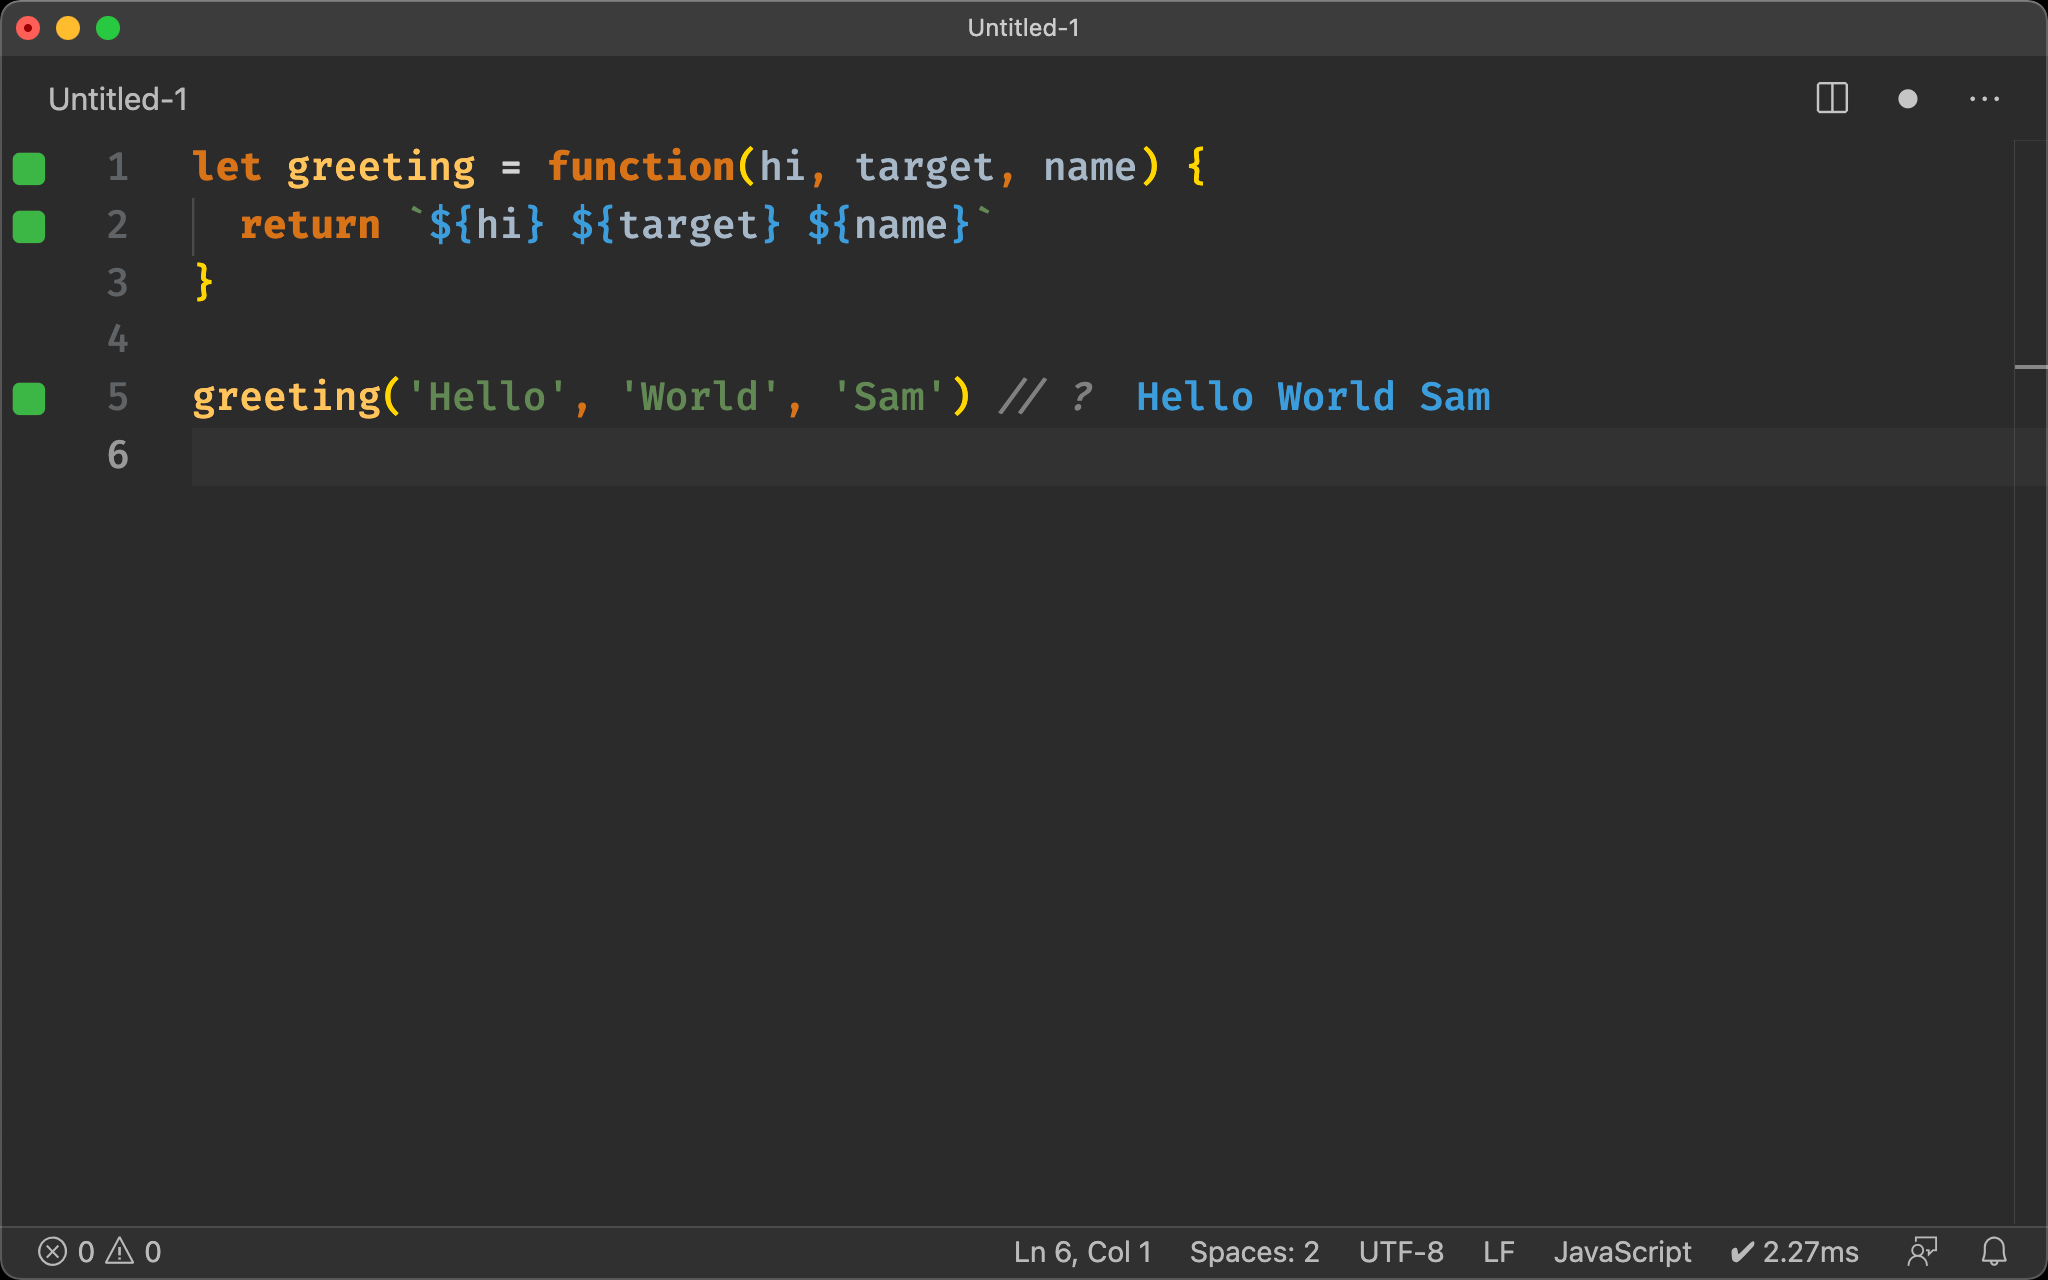Click Ln 6, Col 1 to go to line
Screen dimensions: 2048x1280
[1081, 1251]
